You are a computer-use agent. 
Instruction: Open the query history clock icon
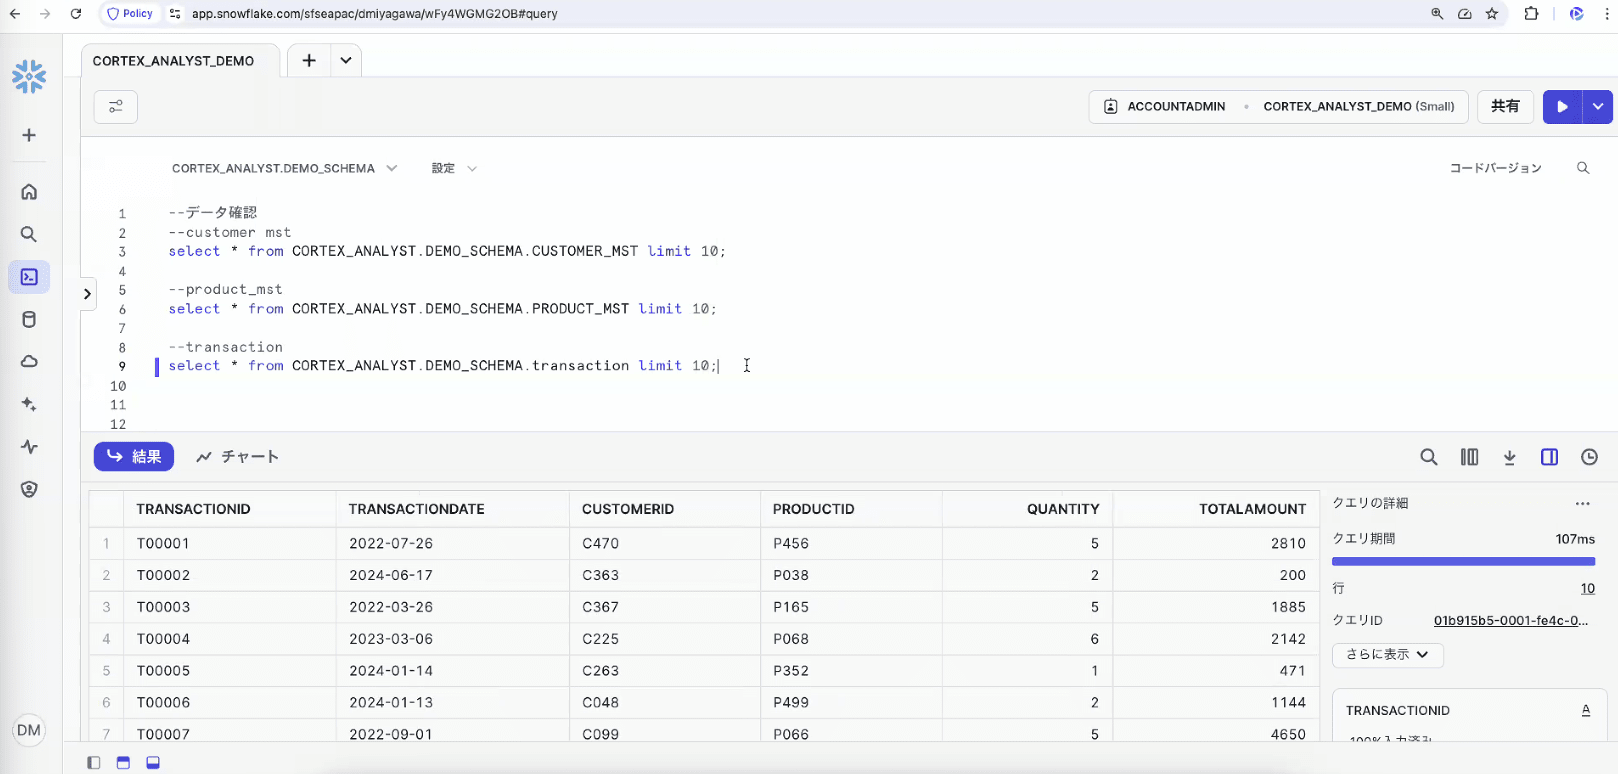pos(1589,457)
